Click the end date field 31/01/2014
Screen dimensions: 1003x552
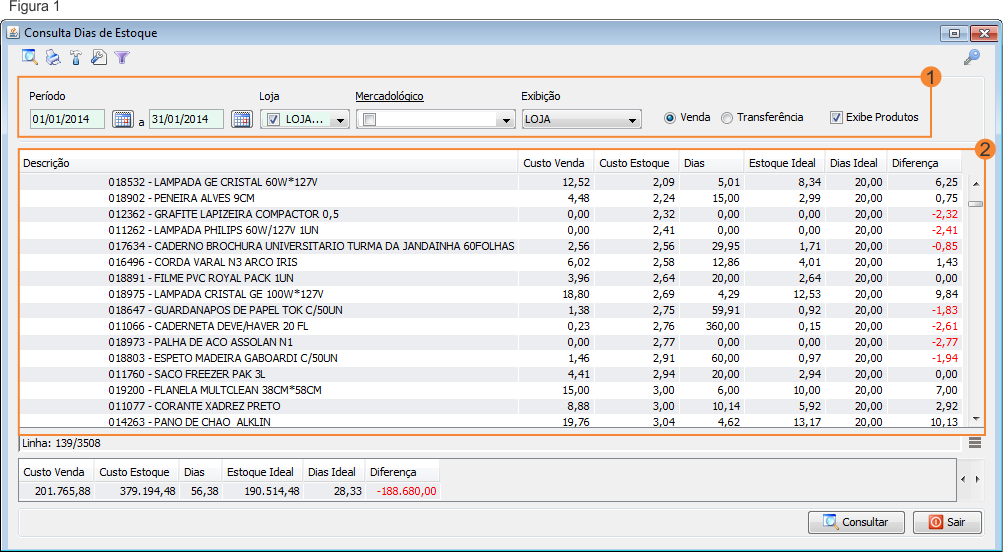[x=186, y=119]
